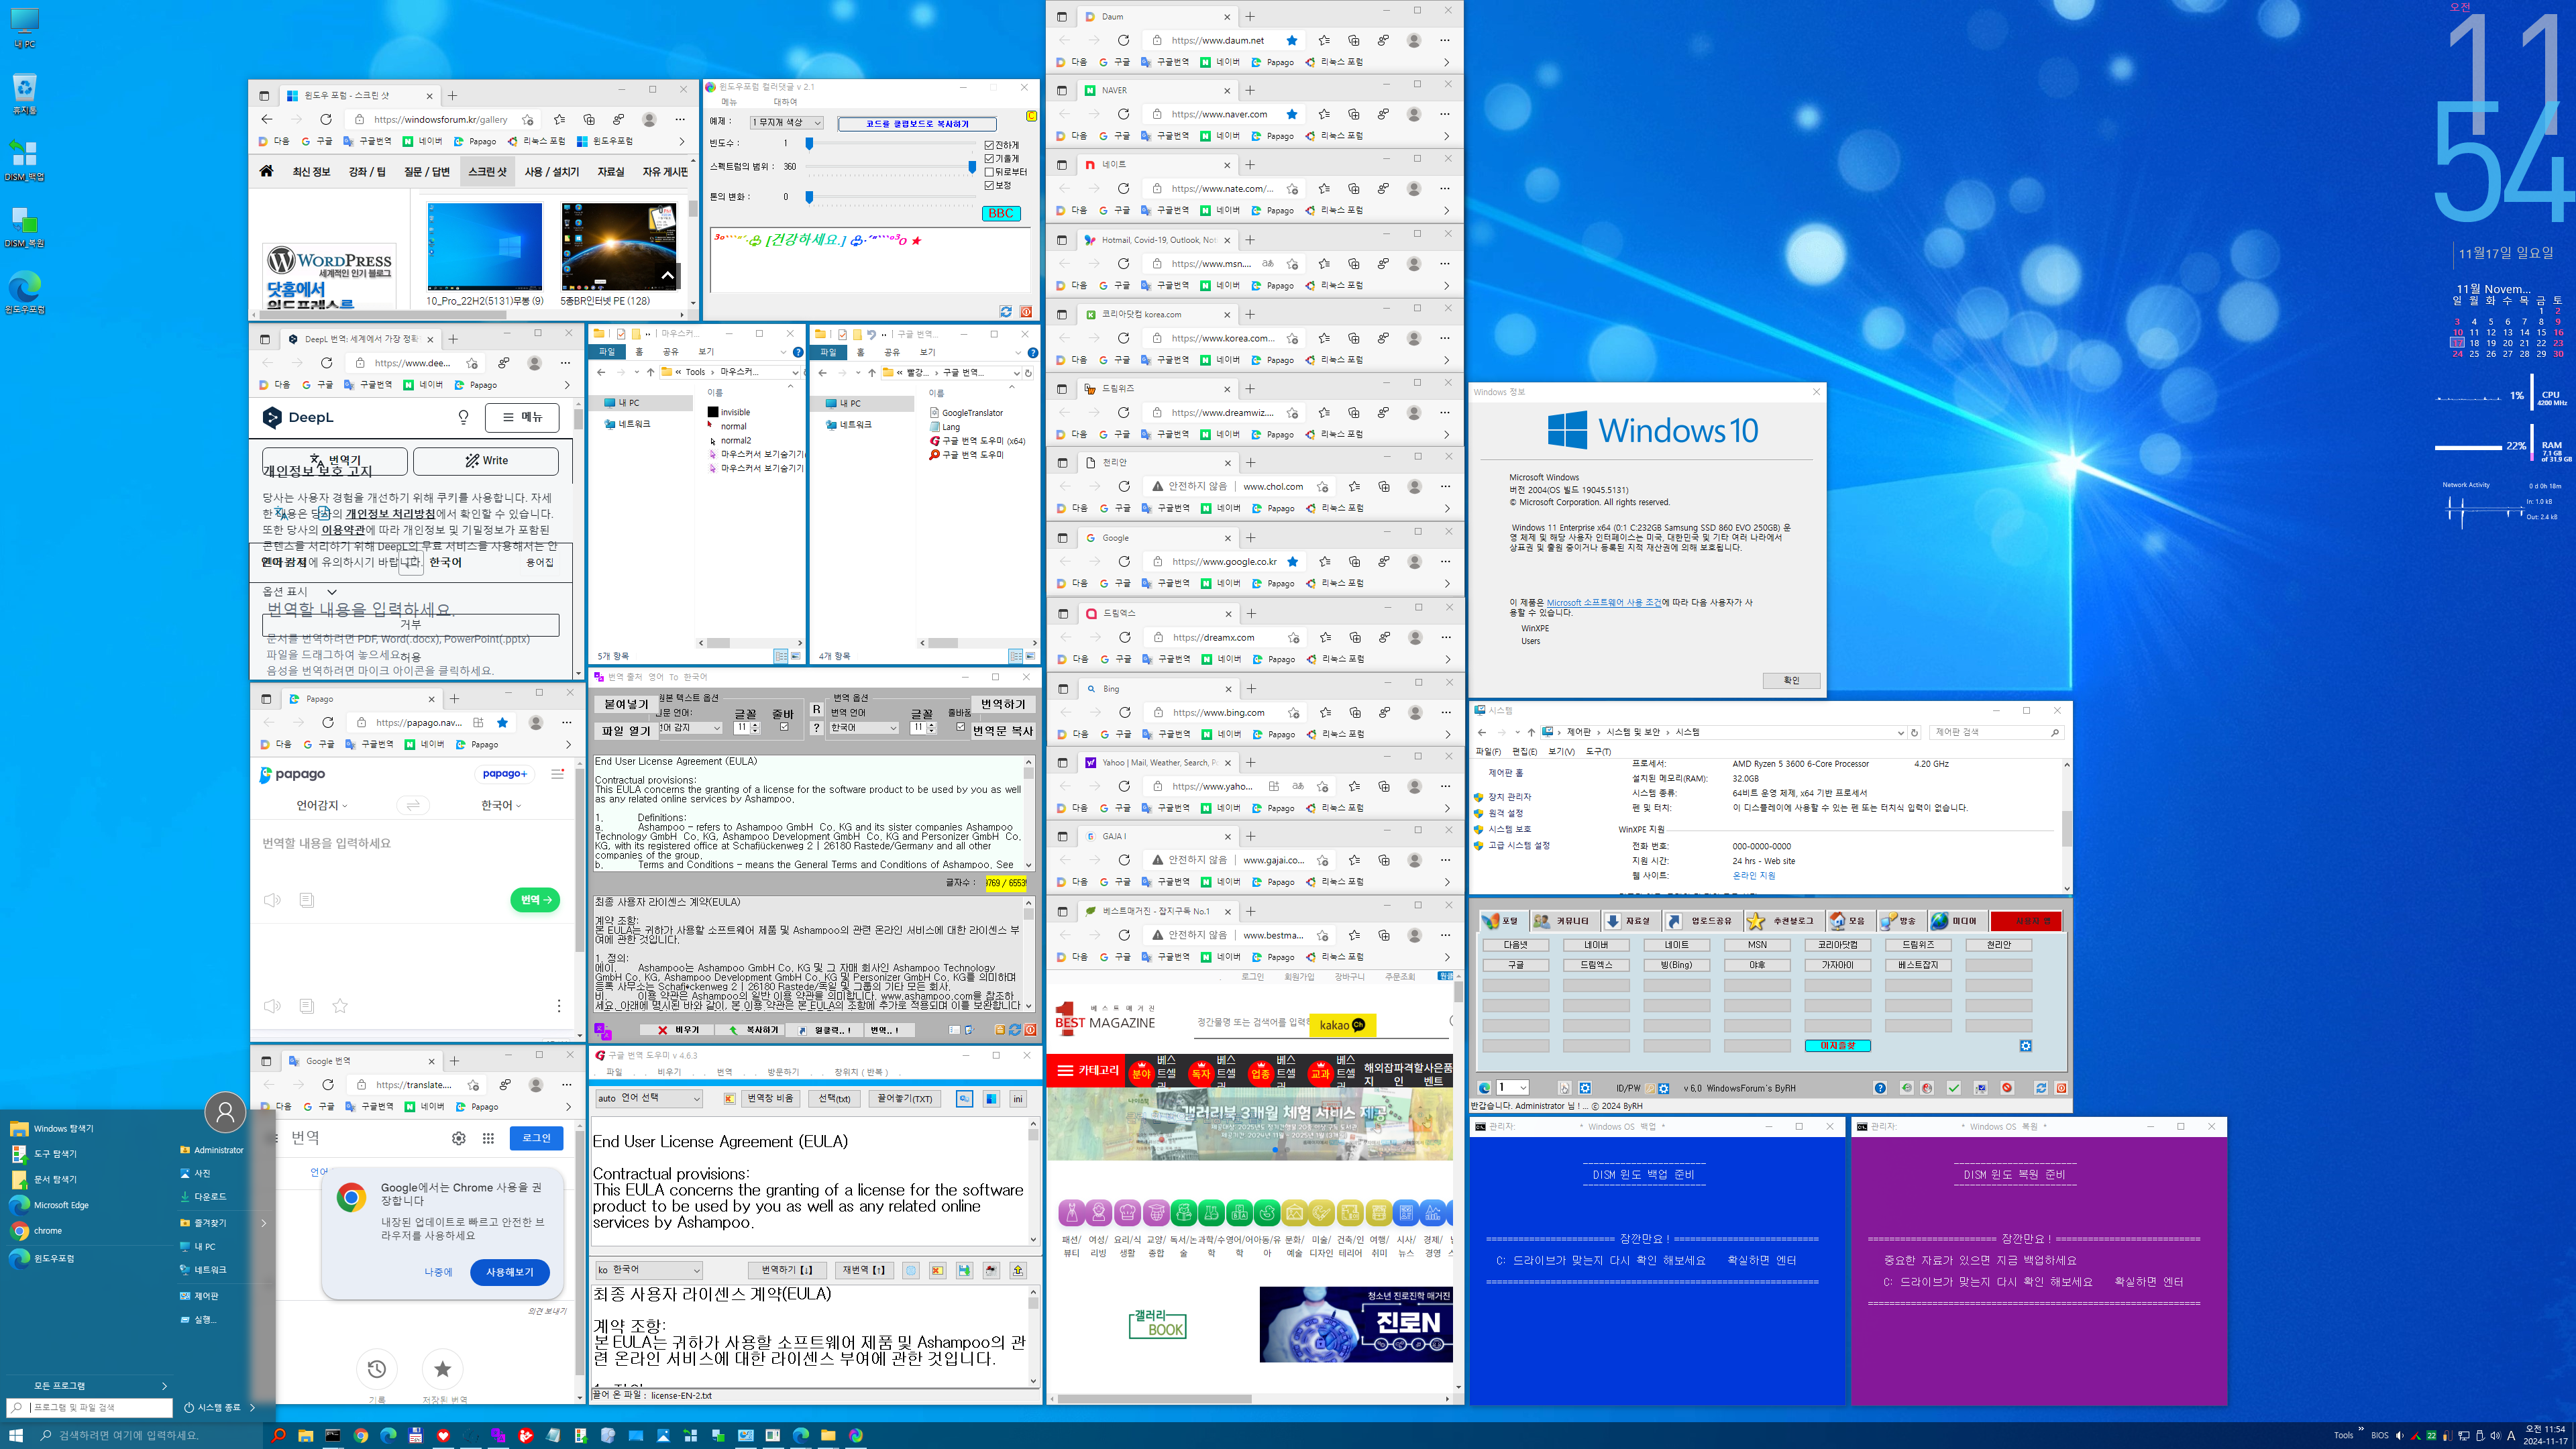Click the blue help question-mark icon in the portal launcher

pos(1880,1088)
